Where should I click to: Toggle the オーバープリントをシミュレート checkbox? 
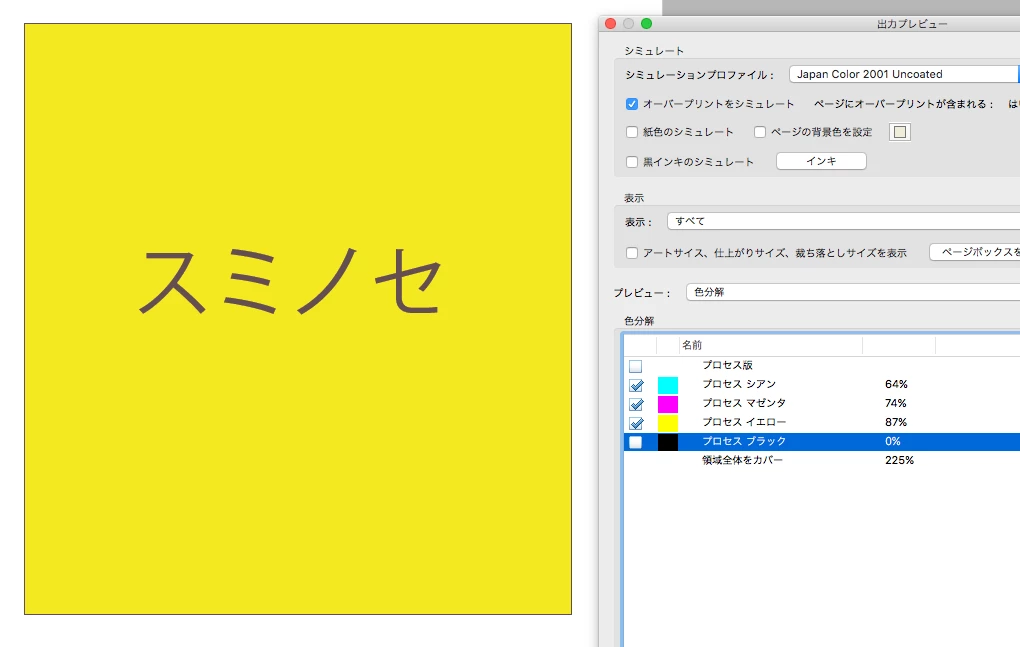pos(632,104)
